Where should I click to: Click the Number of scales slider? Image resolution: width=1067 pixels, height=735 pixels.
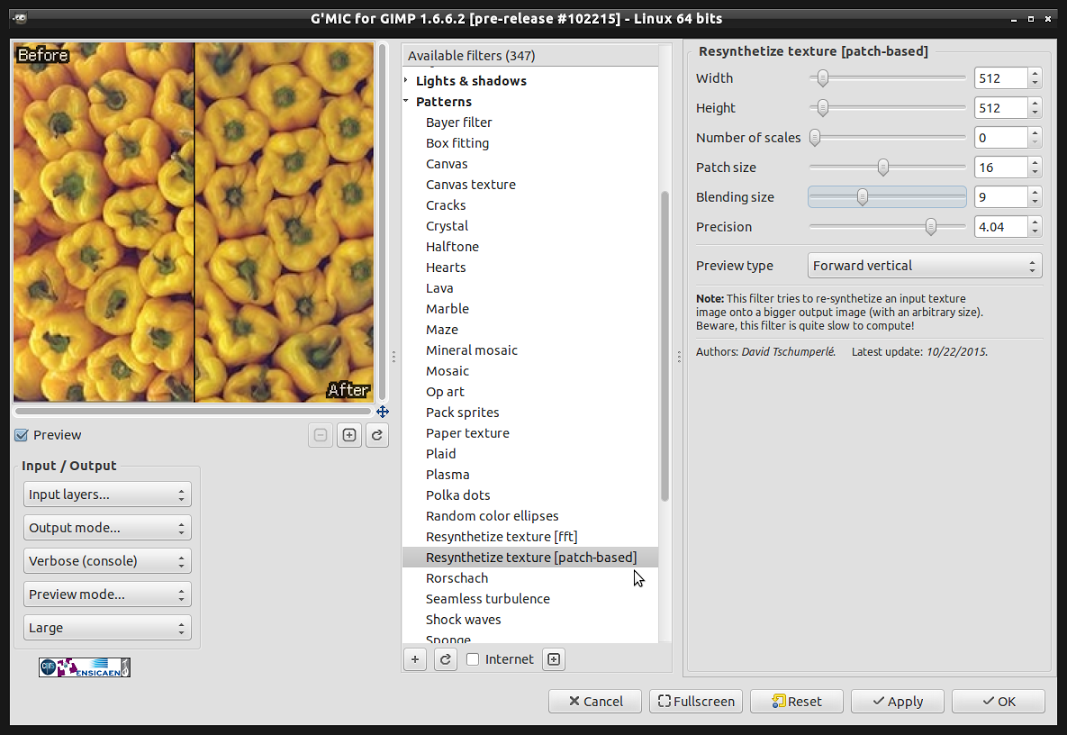pyautogui.click(x=887, y=137)
